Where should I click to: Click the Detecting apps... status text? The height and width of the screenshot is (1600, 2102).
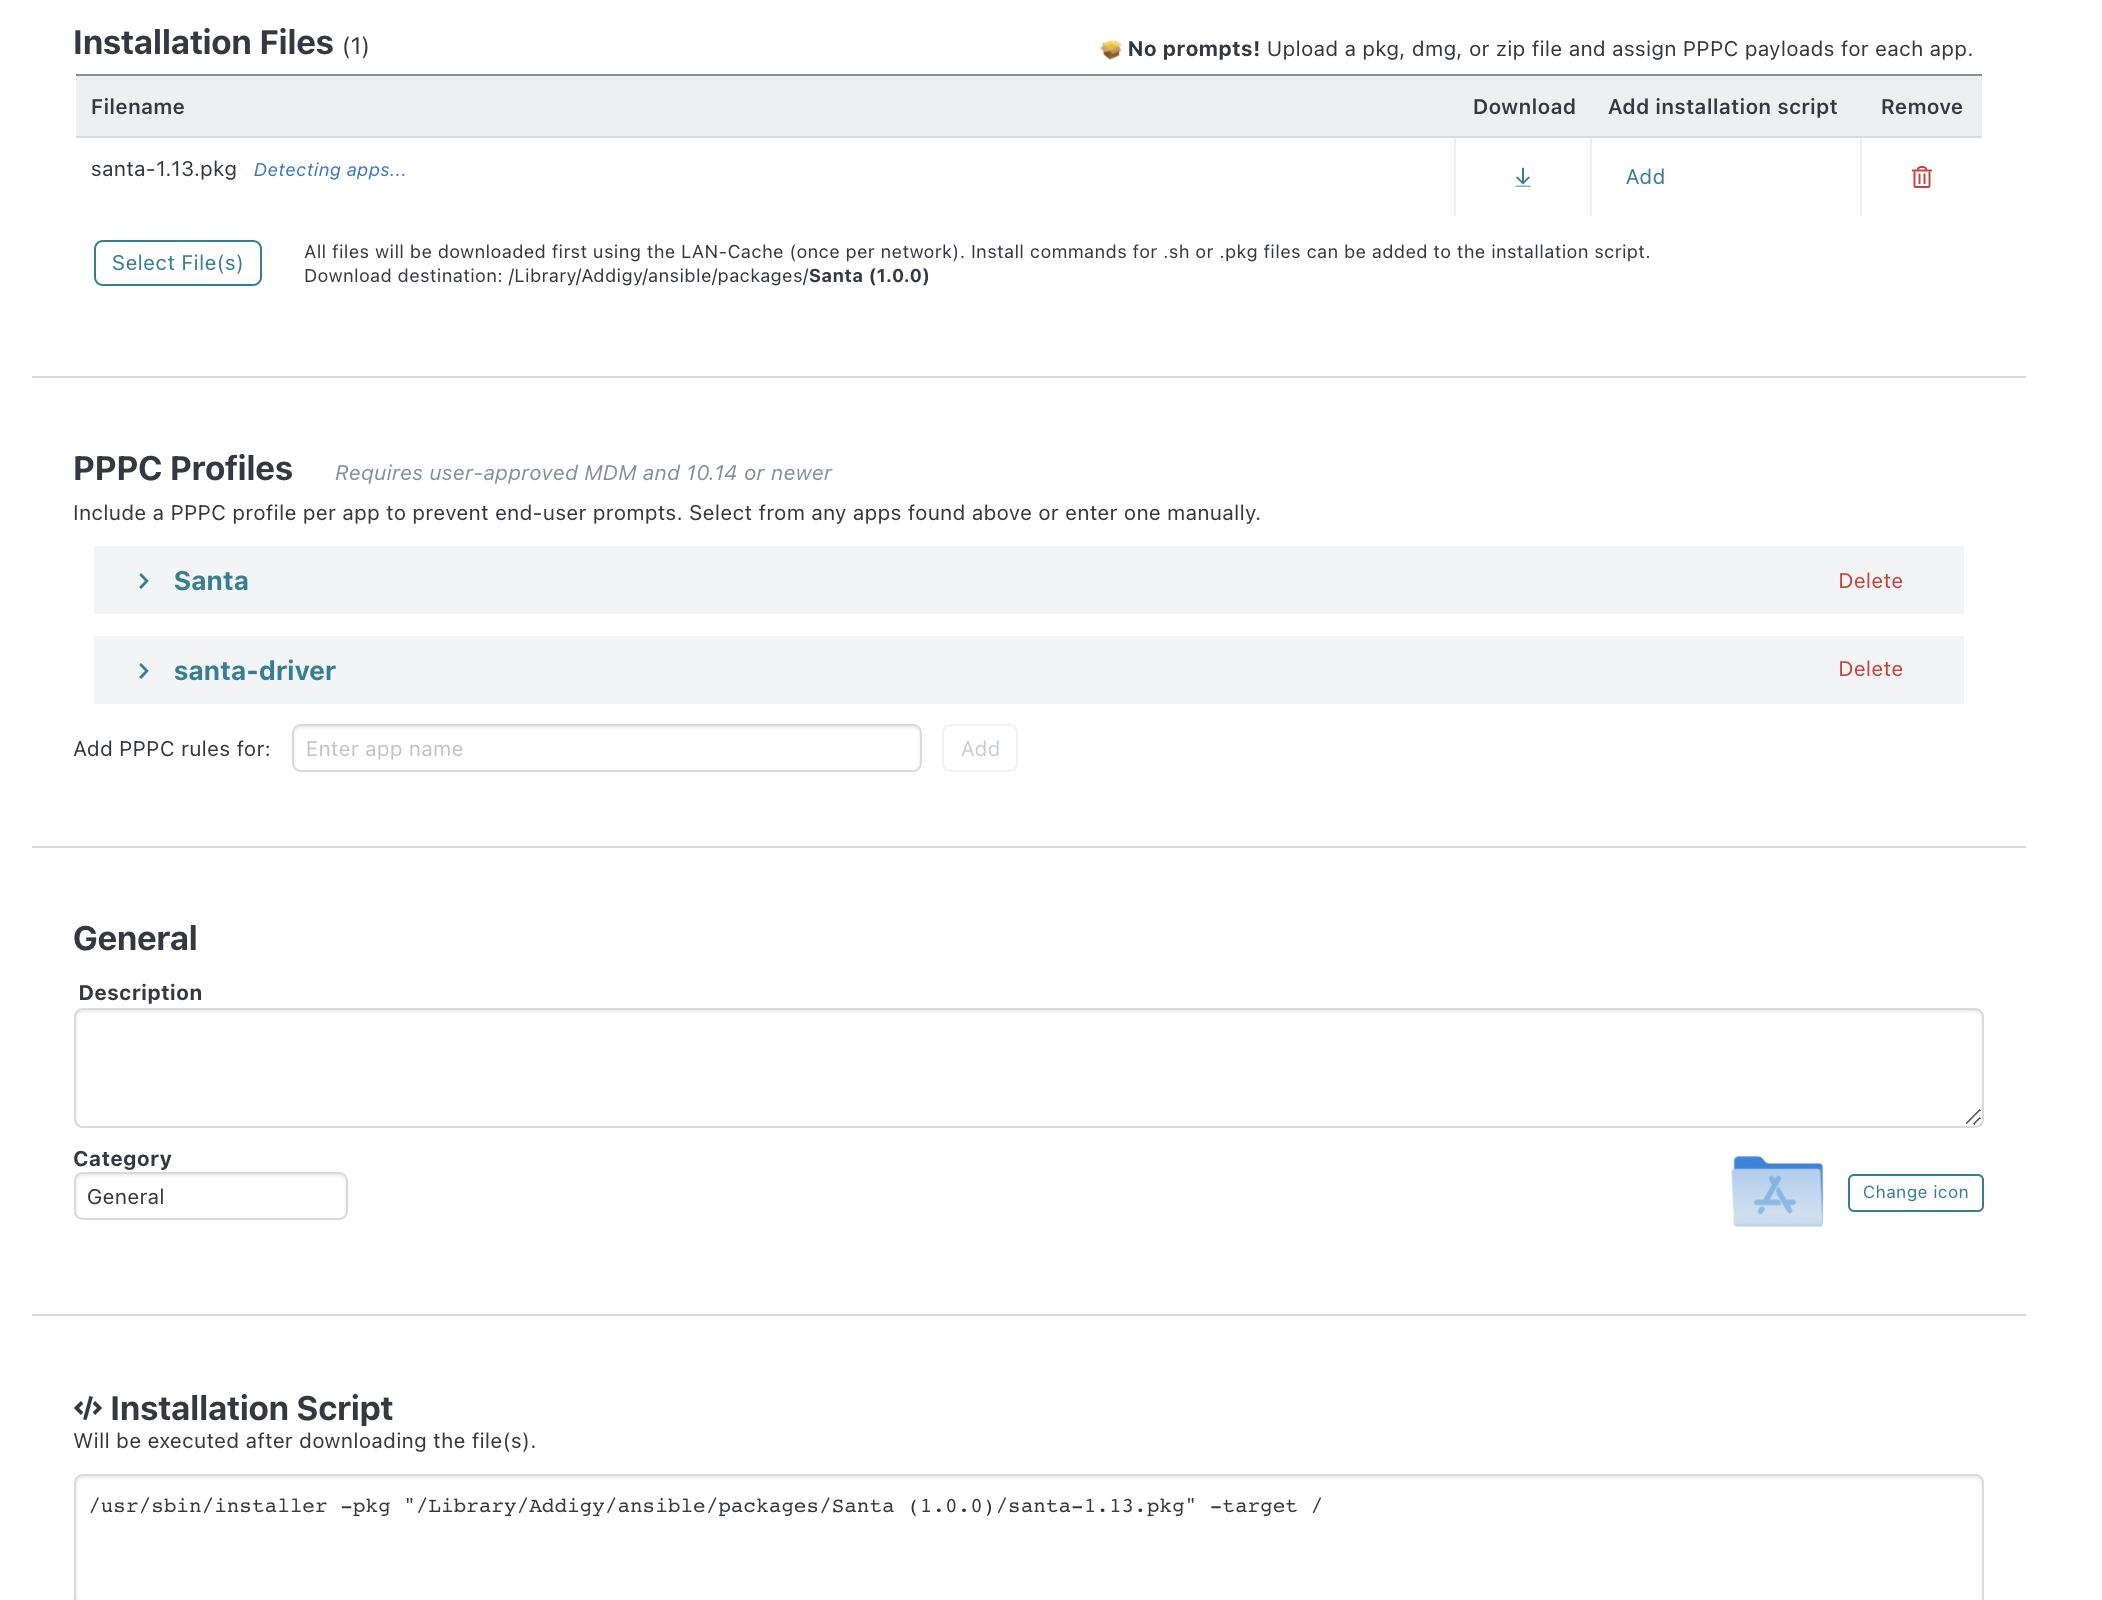[330, 170]
